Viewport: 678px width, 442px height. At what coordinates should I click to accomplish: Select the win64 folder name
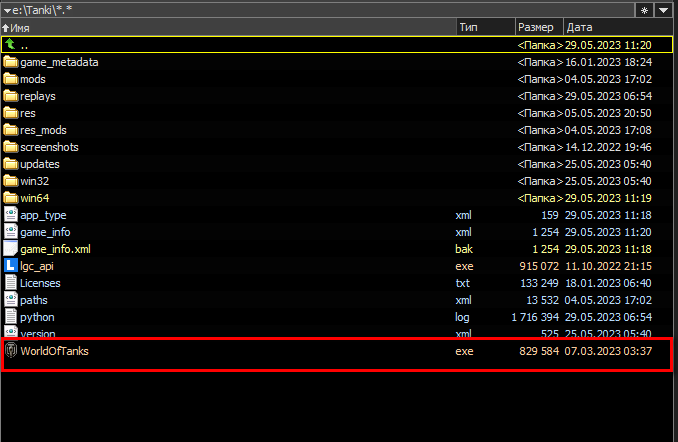tap(35, 198)
